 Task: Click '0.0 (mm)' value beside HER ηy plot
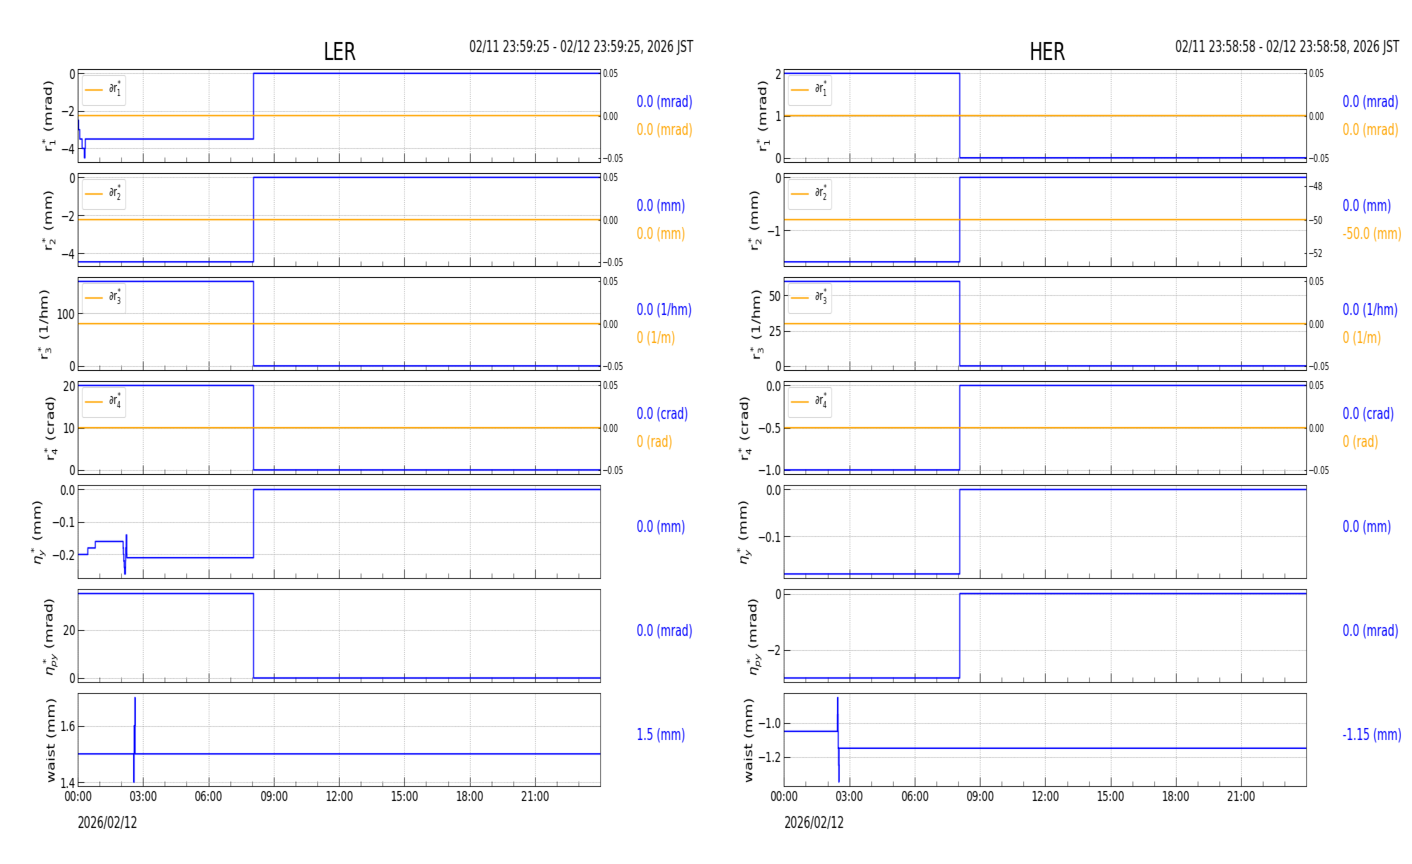[x=1367, y=527]
